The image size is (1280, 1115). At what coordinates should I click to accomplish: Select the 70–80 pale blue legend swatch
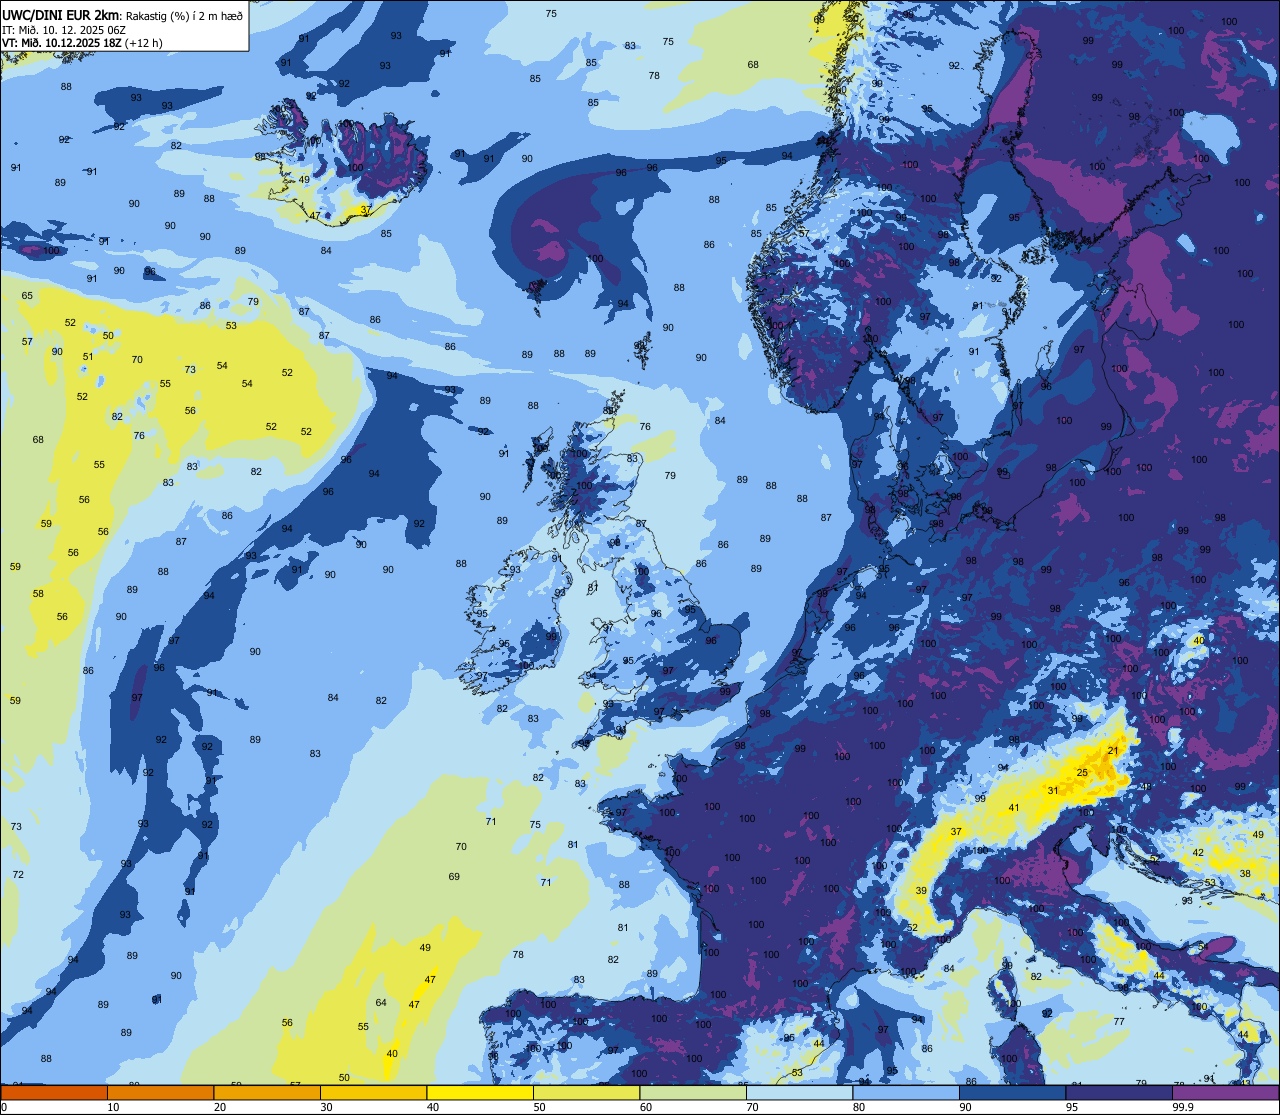tap(799, 1093)
